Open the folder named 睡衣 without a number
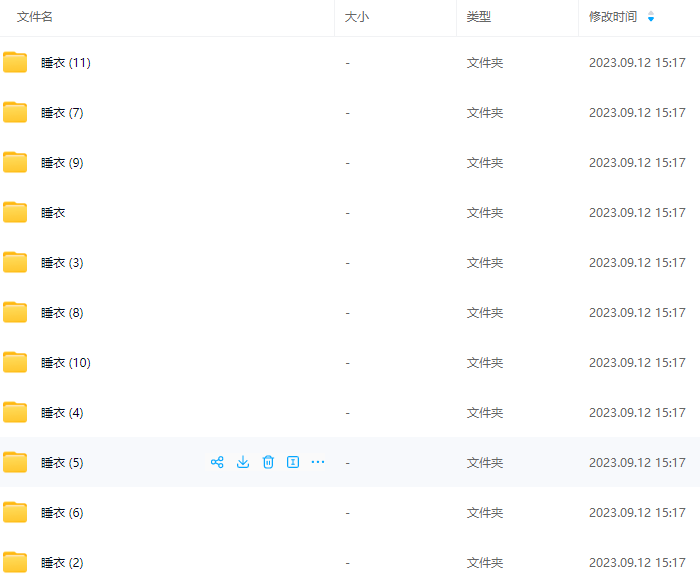 pos(53,213)
